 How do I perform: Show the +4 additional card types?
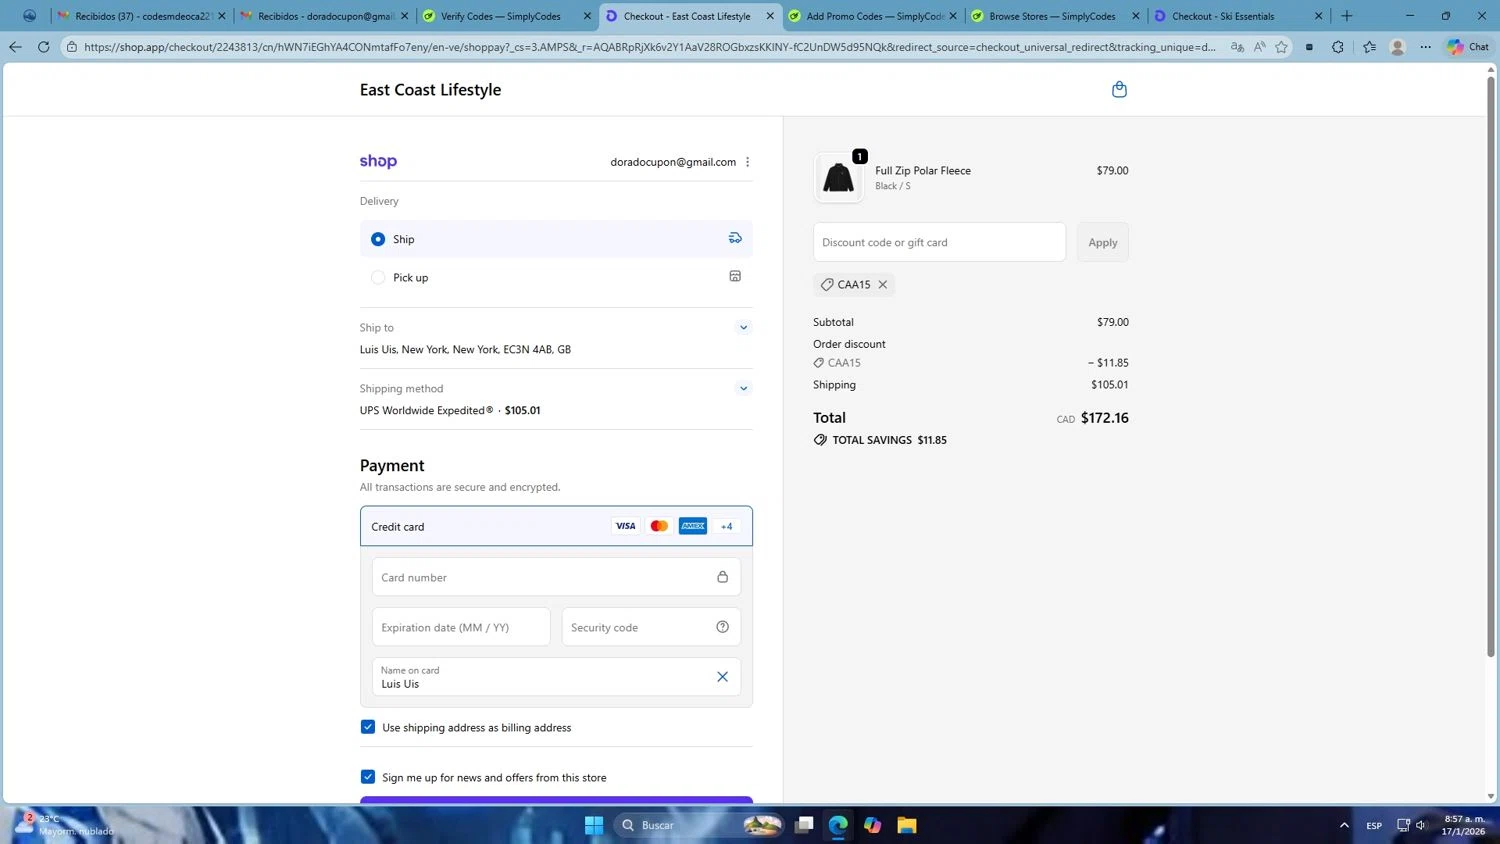pos(726,526)
